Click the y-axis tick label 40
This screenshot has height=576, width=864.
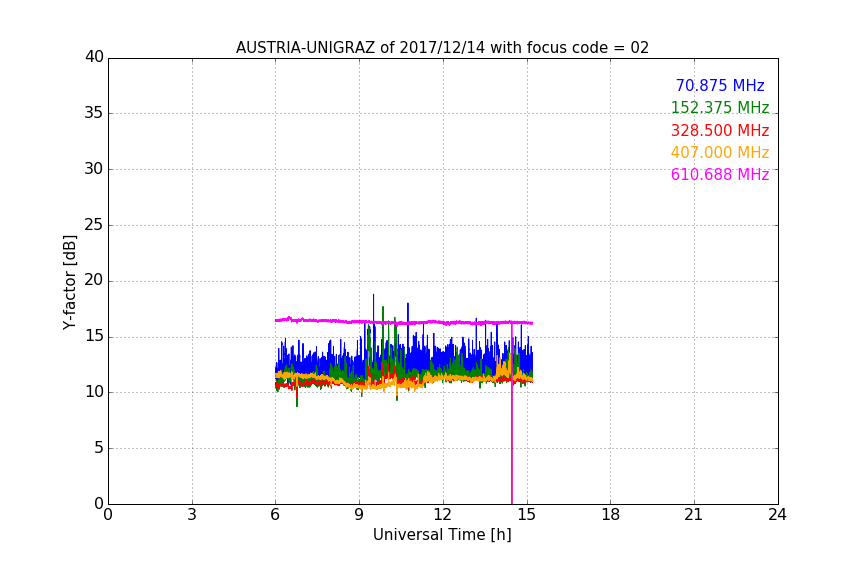(x=94, y=57)
